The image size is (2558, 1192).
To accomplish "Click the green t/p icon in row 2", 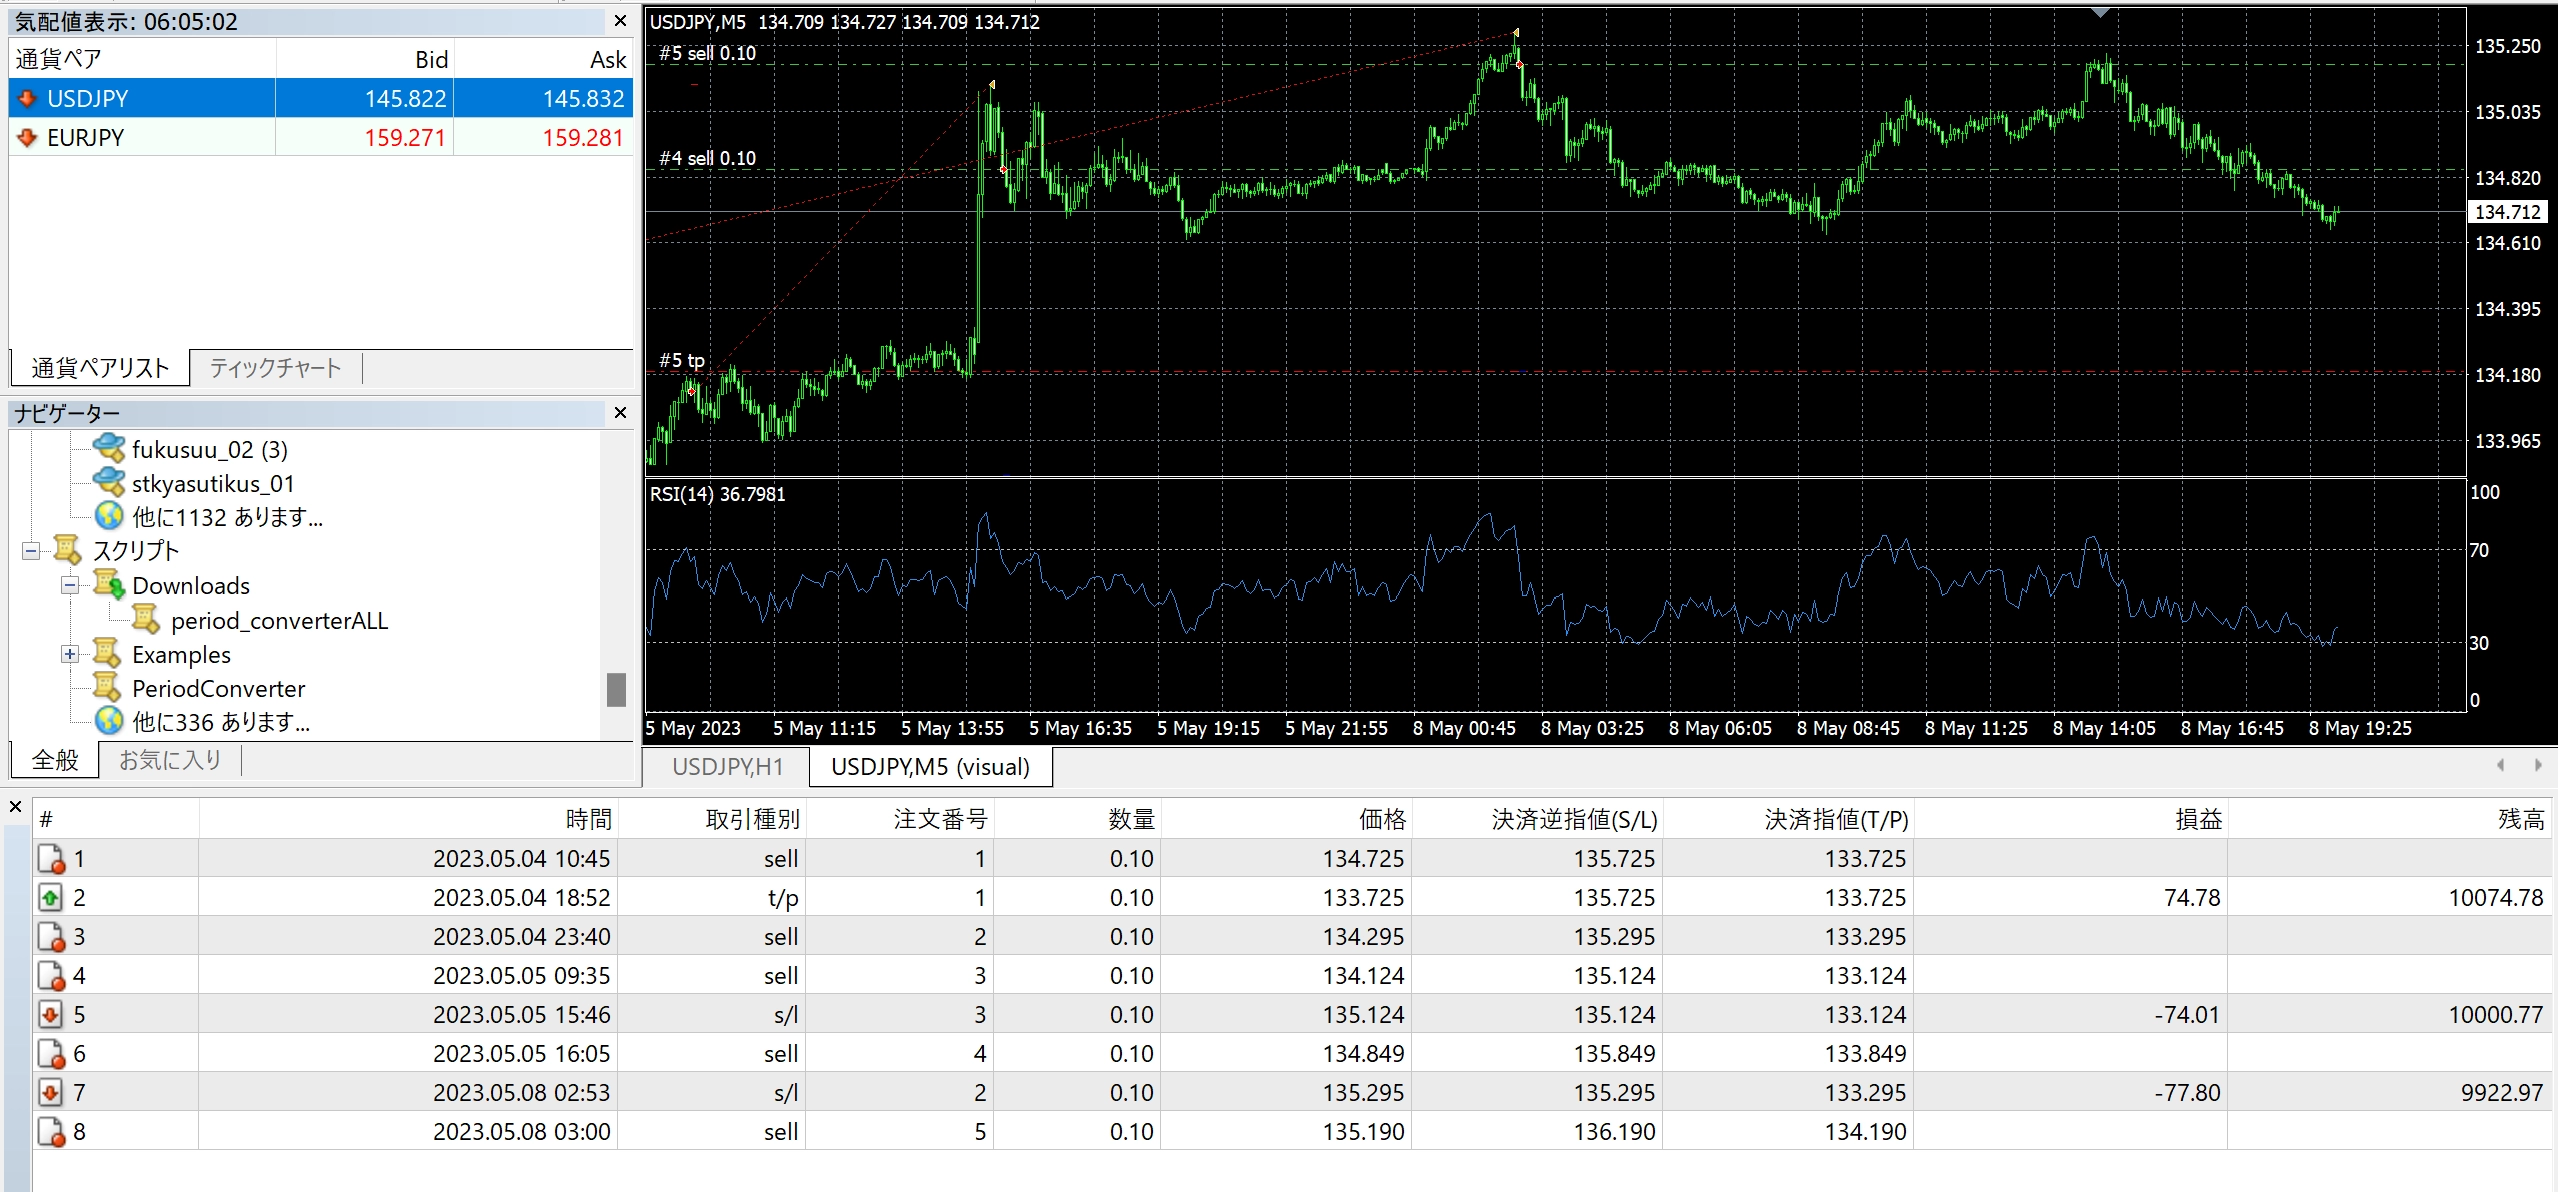I will (50, 897).
